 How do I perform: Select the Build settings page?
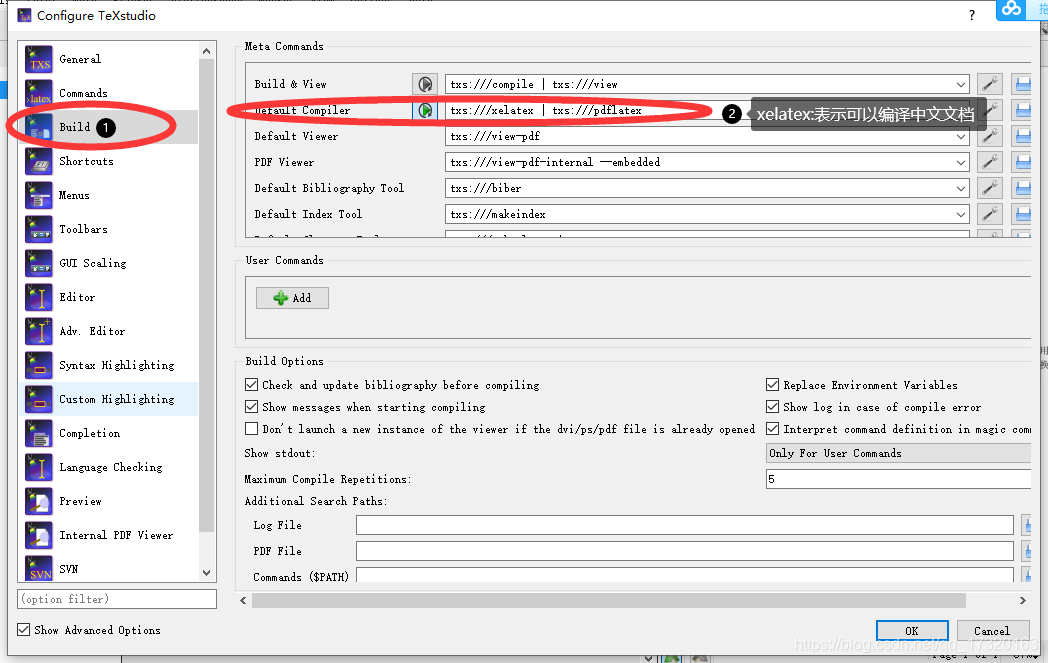(110, 127)
